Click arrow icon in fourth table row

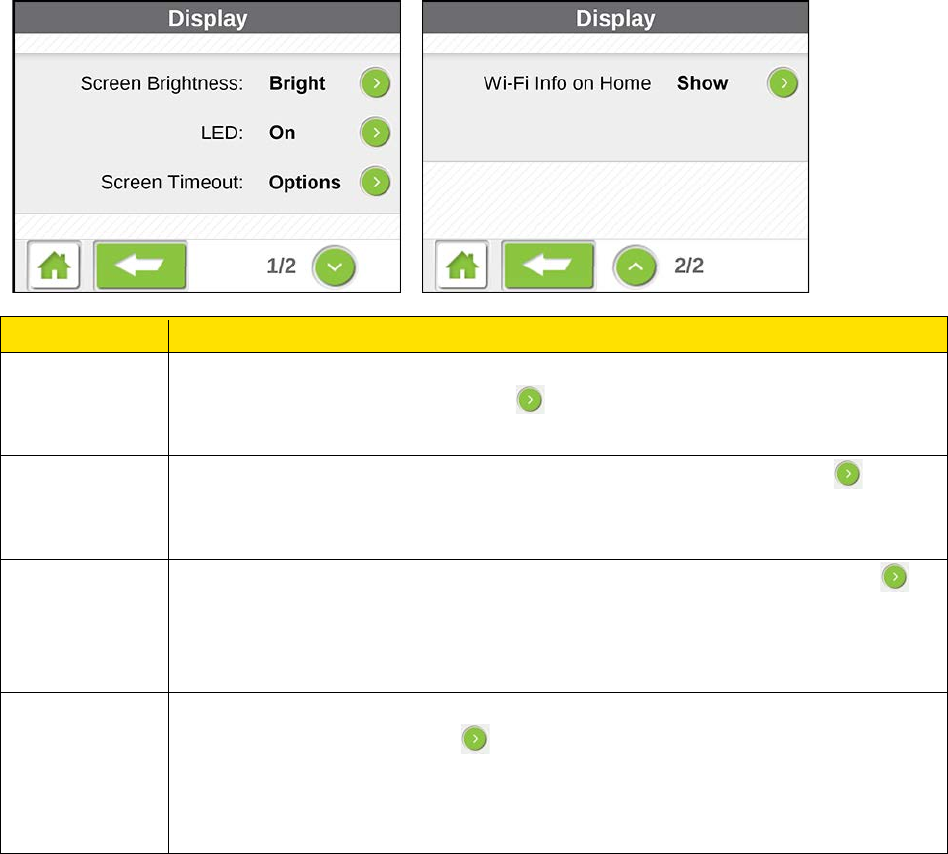tap(475, 739)
